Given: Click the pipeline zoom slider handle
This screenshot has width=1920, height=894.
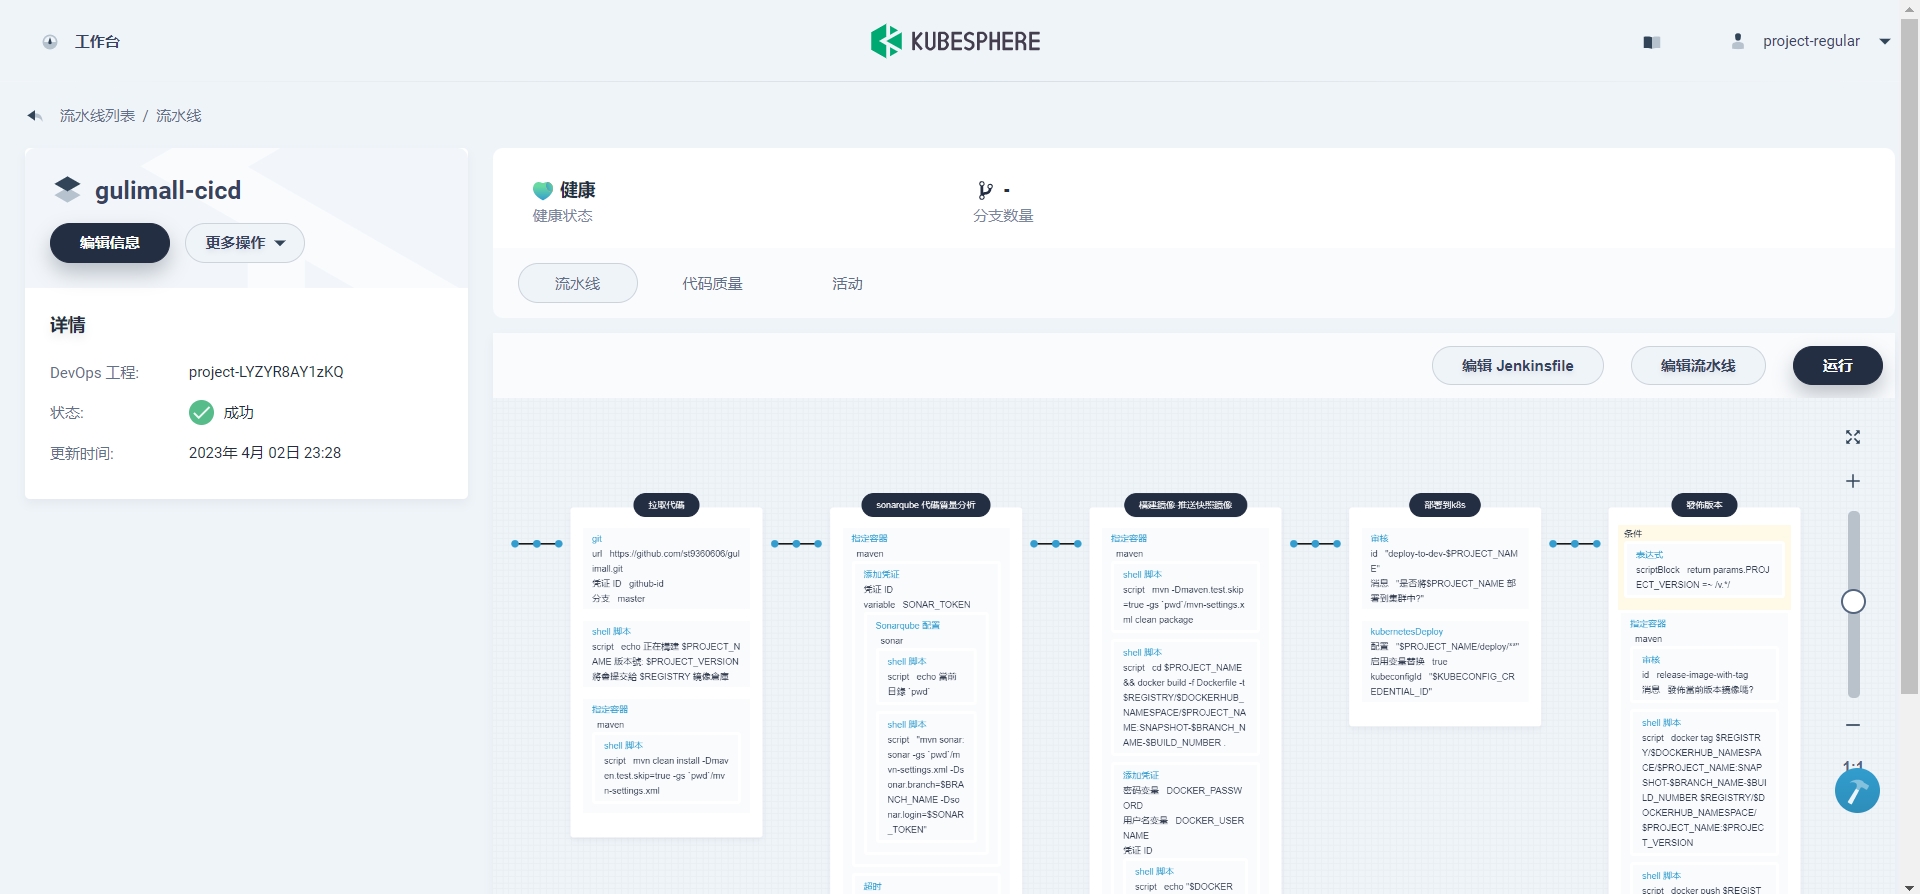Looking at the screenshot, I should pyautogui.click(x=1853, y=601).
